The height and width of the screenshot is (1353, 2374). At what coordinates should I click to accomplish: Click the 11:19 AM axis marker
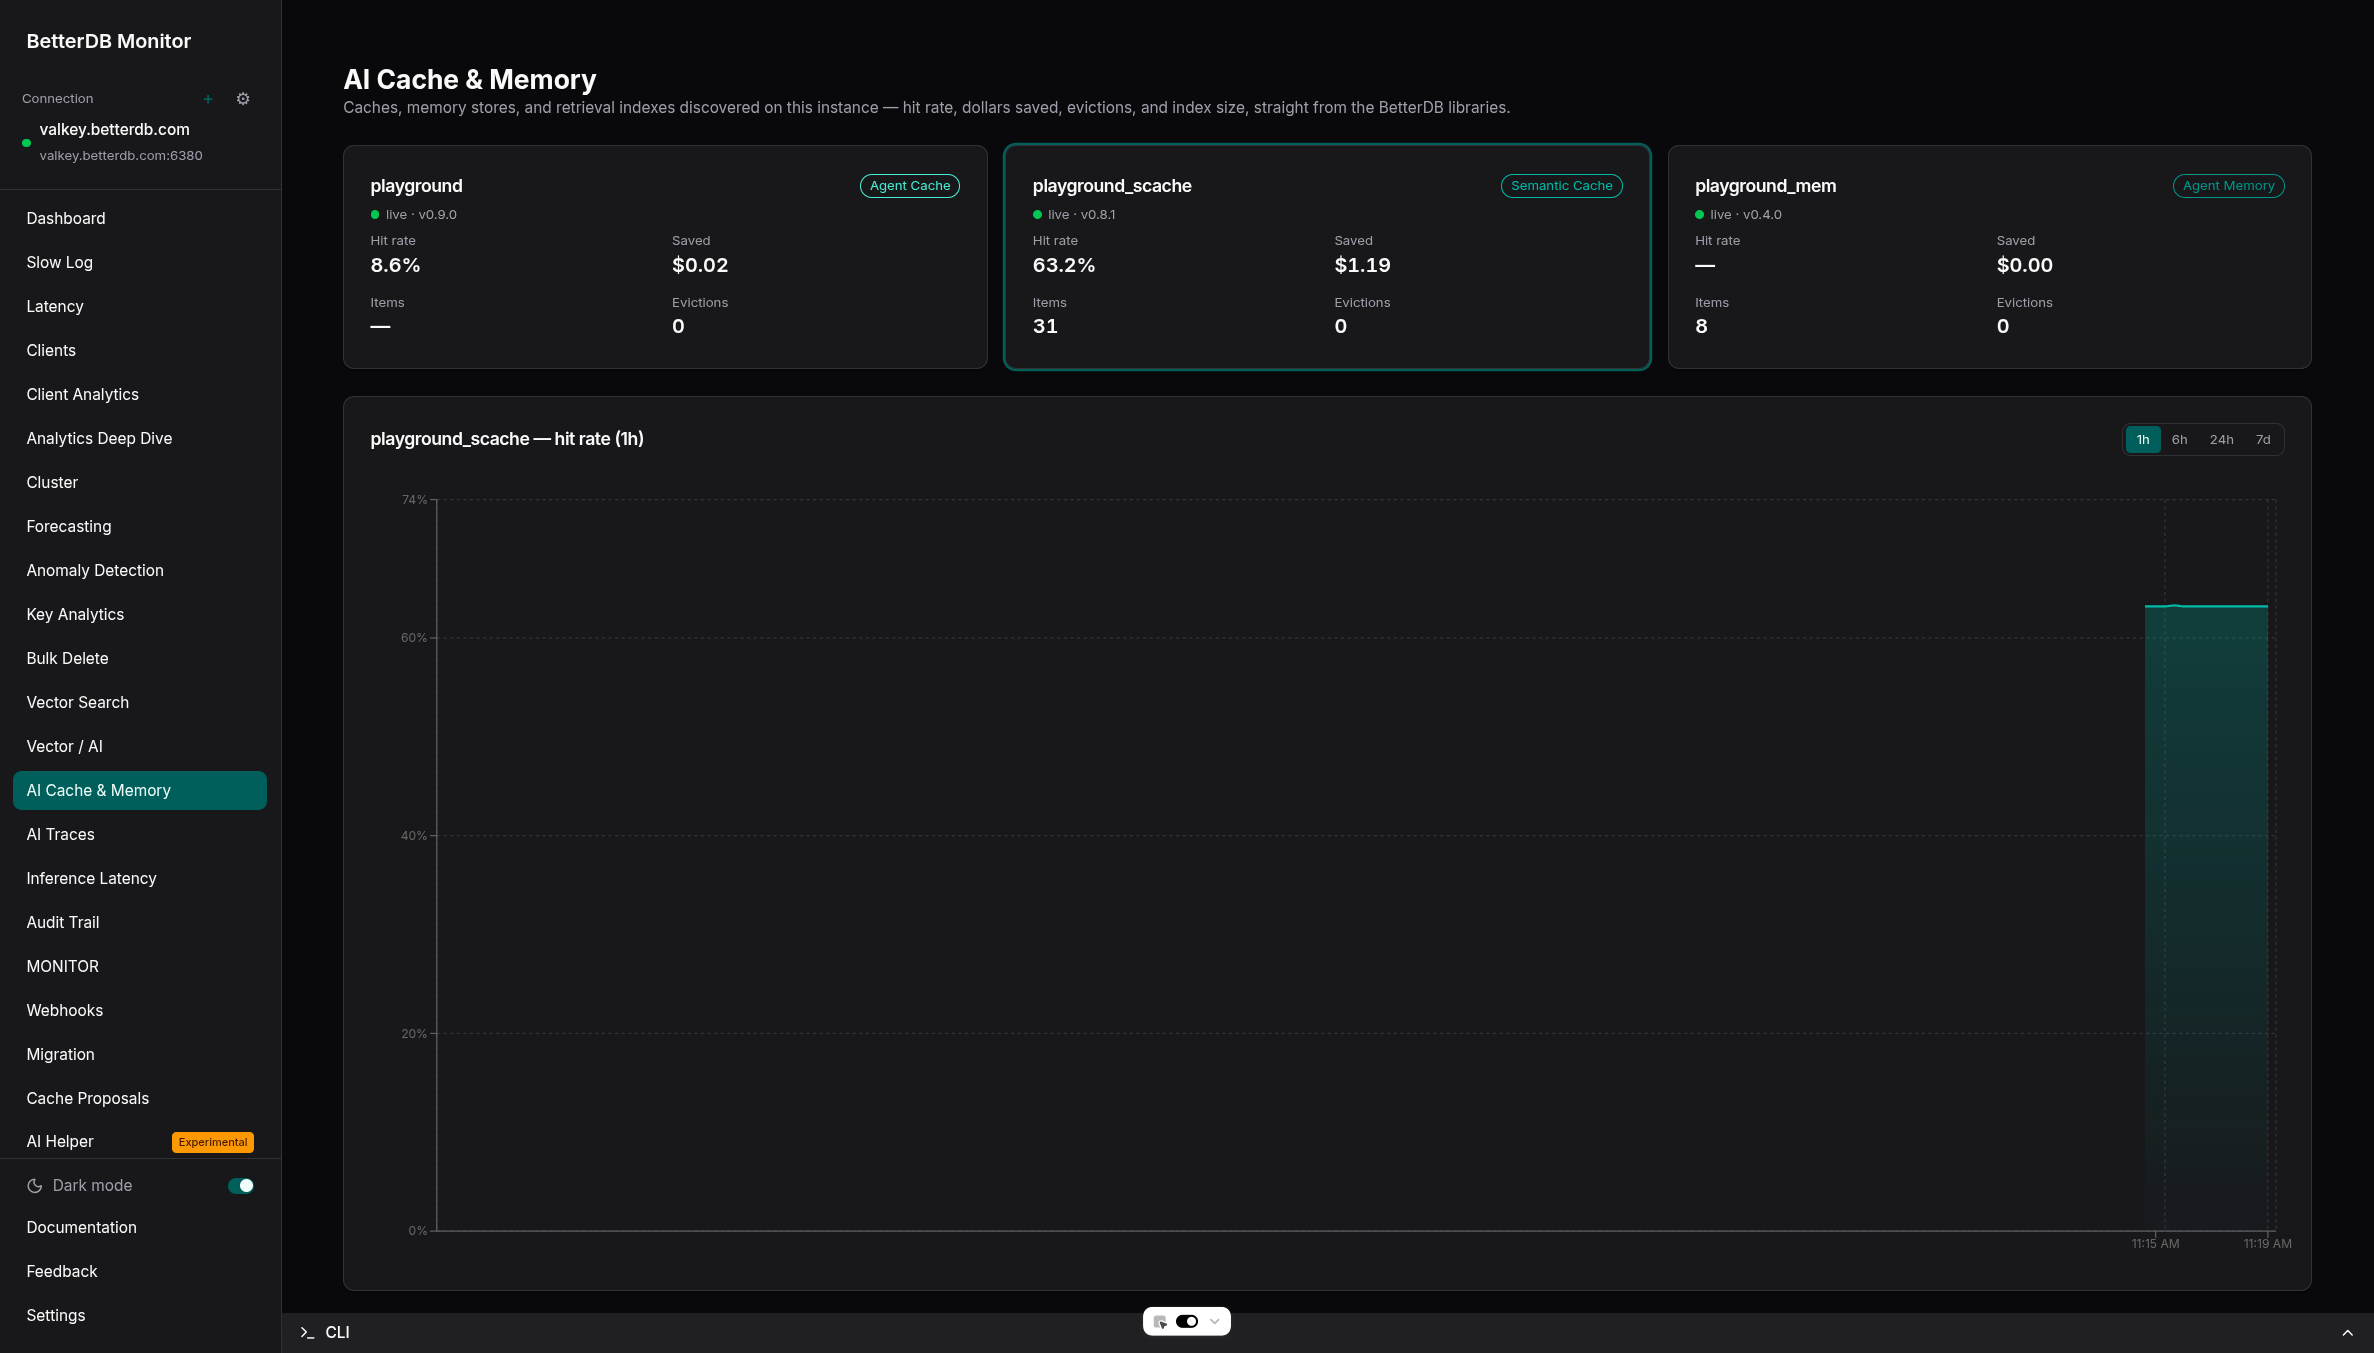[2267, 1244]
